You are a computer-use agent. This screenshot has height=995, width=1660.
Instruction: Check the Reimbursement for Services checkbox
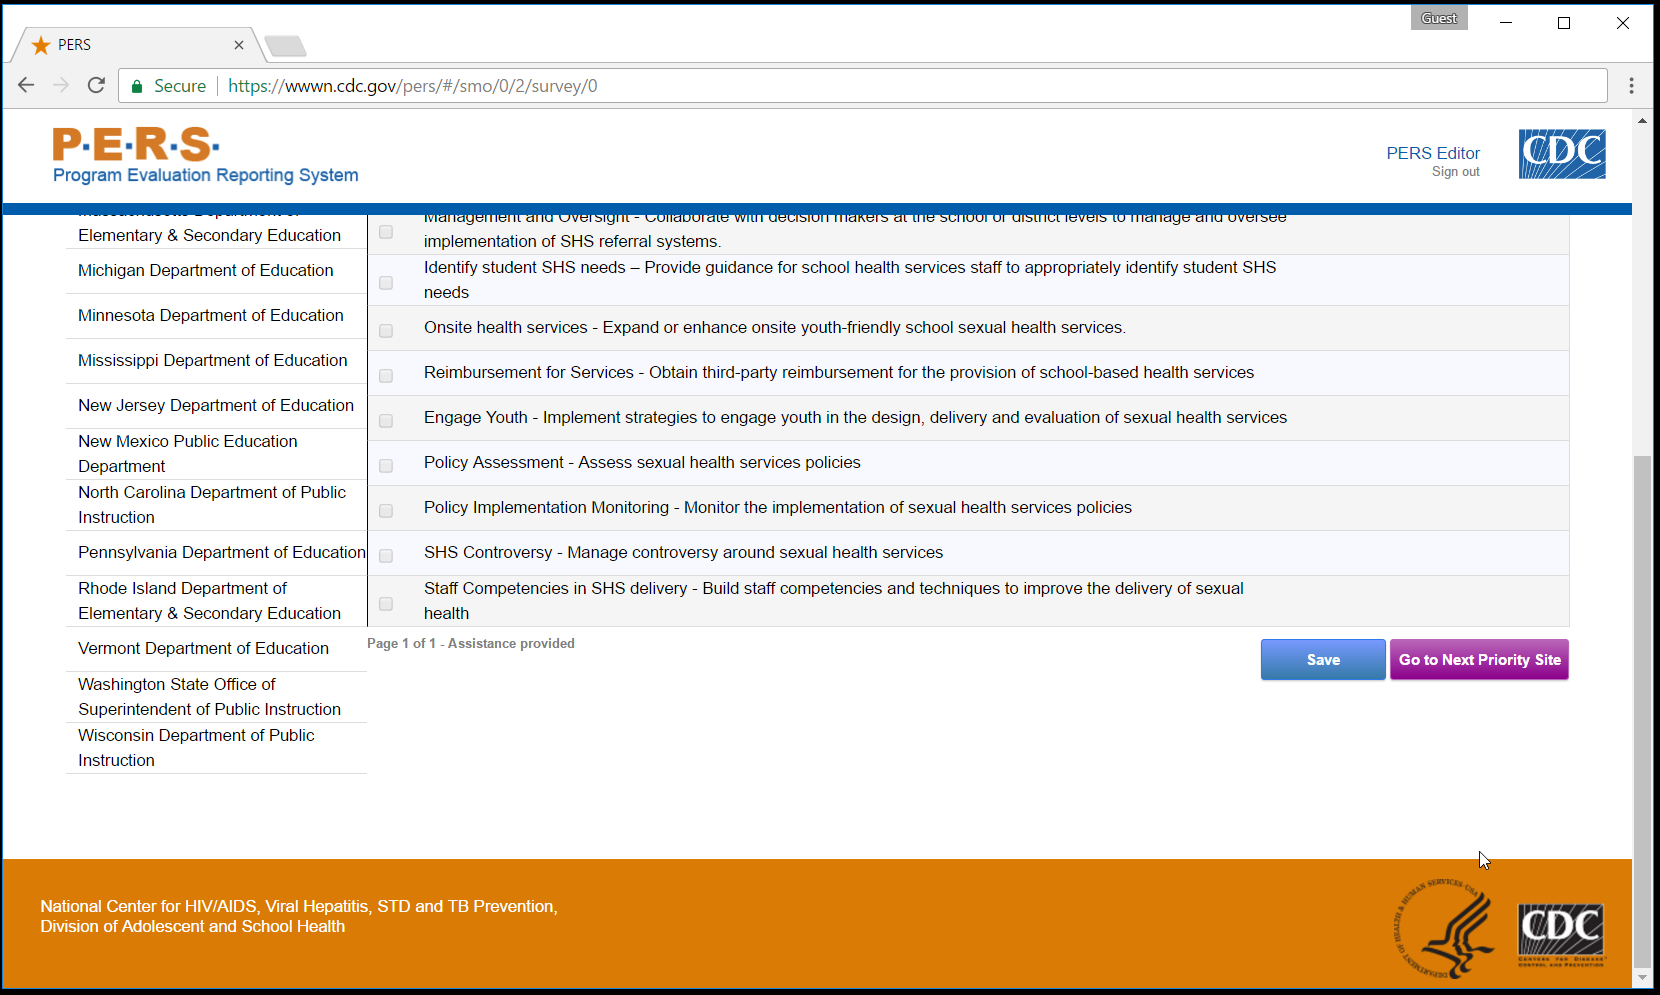(x=386, y=376)
